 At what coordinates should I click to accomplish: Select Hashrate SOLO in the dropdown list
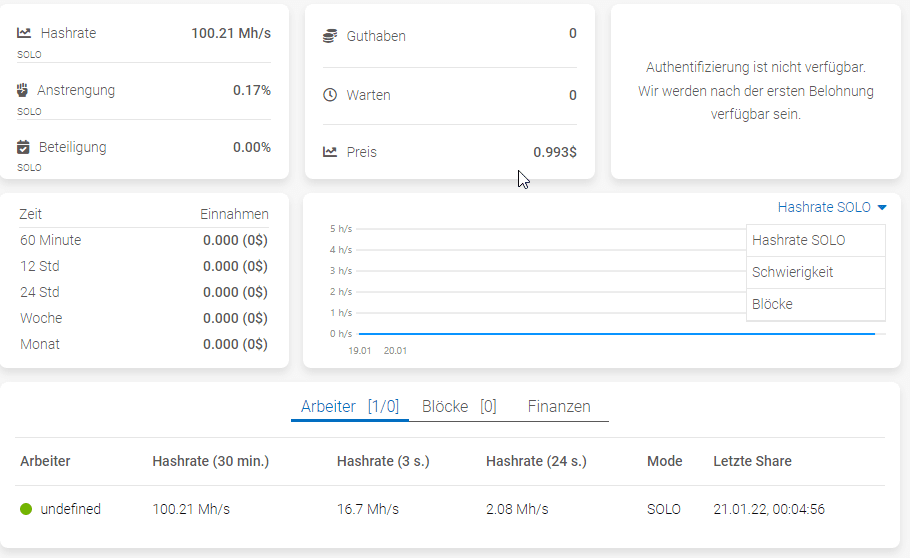click(x=815, y=240)
